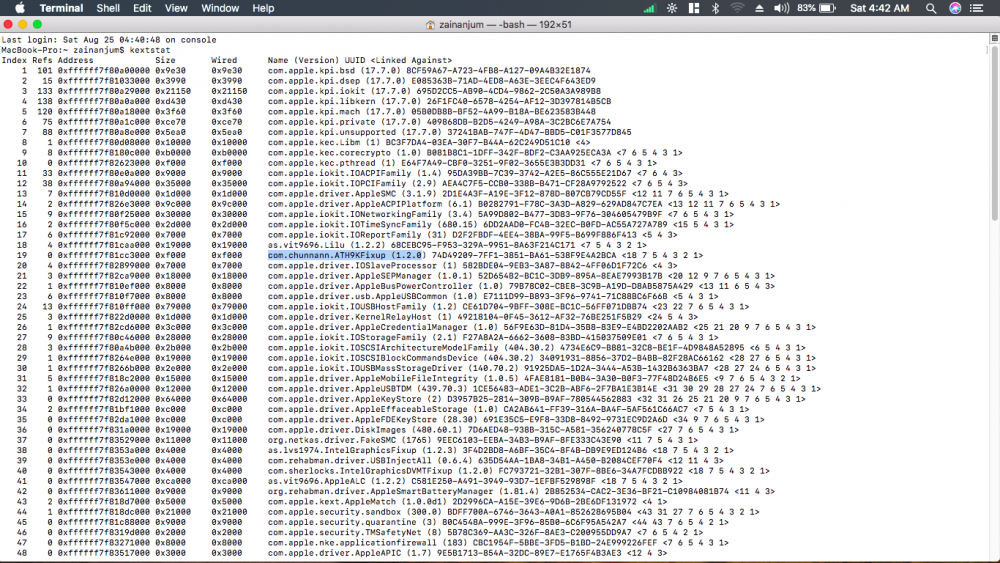Click com.apple.security.sandbox (300.0) entry
The image size is (1000, 563).
[x=513, y=511]
